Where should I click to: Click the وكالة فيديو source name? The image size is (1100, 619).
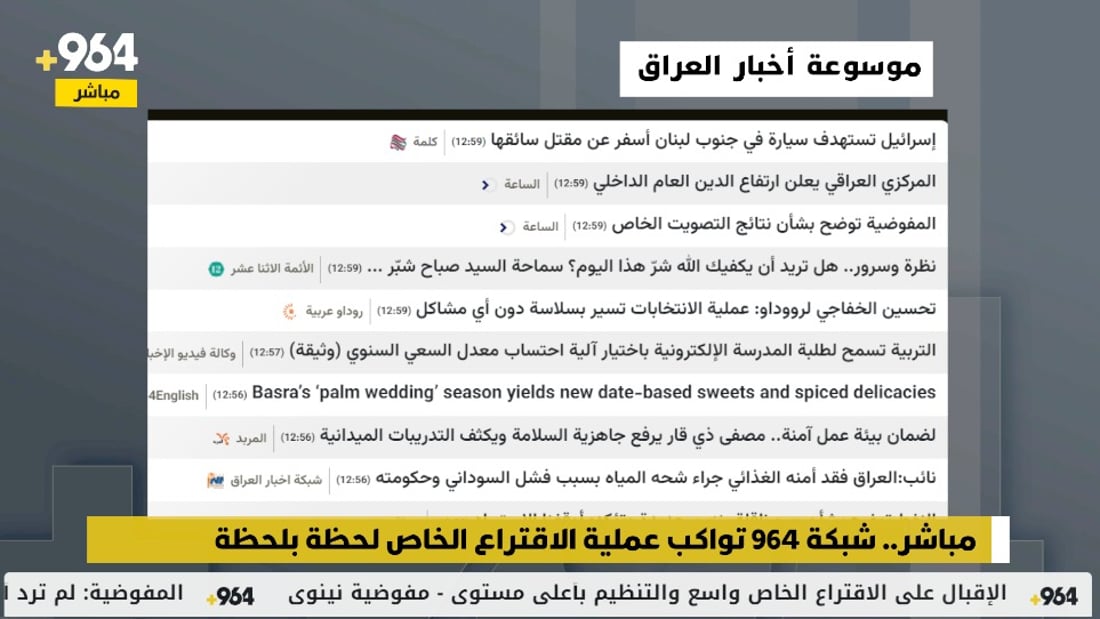coord(192,353)
